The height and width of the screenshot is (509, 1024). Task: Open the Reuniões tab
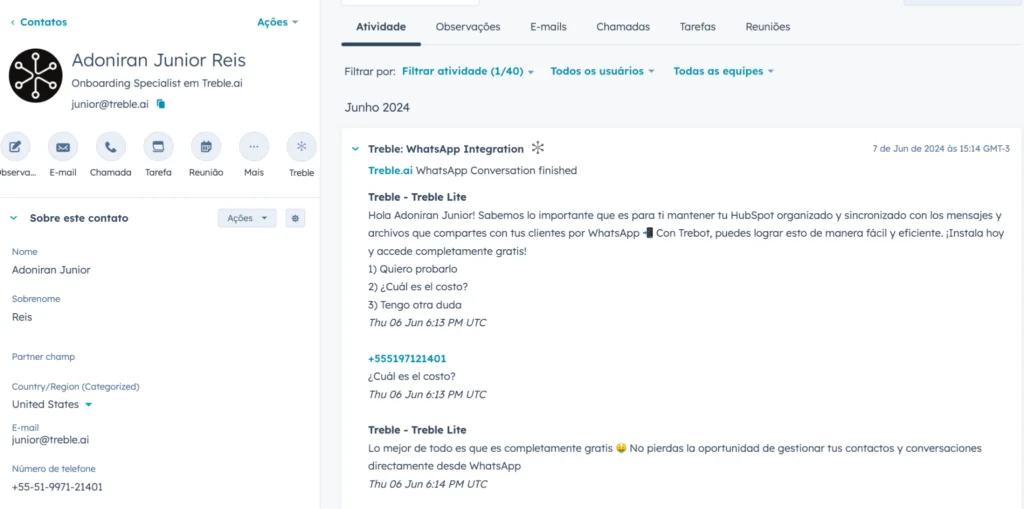[x=768, y=27]
